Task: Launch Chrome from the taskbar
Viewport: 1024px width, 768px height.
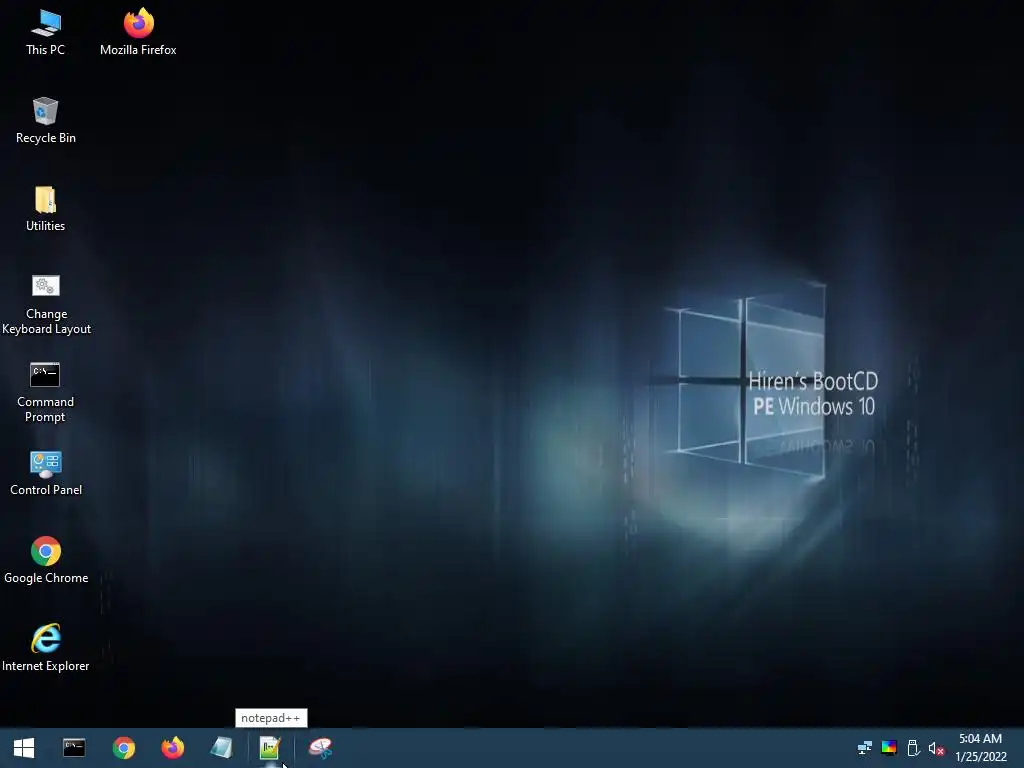Action: click(x=123, y=748)
